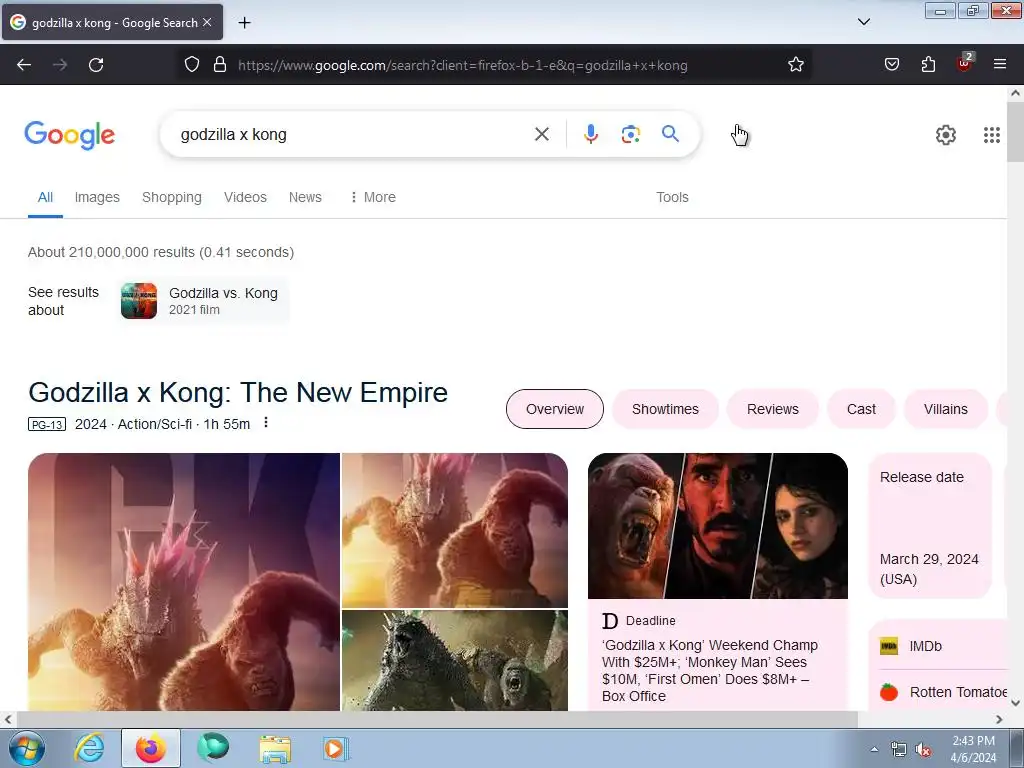Open Windows Explorer folder on taskbar
1024x768 pixels.
tap(275, 748)
